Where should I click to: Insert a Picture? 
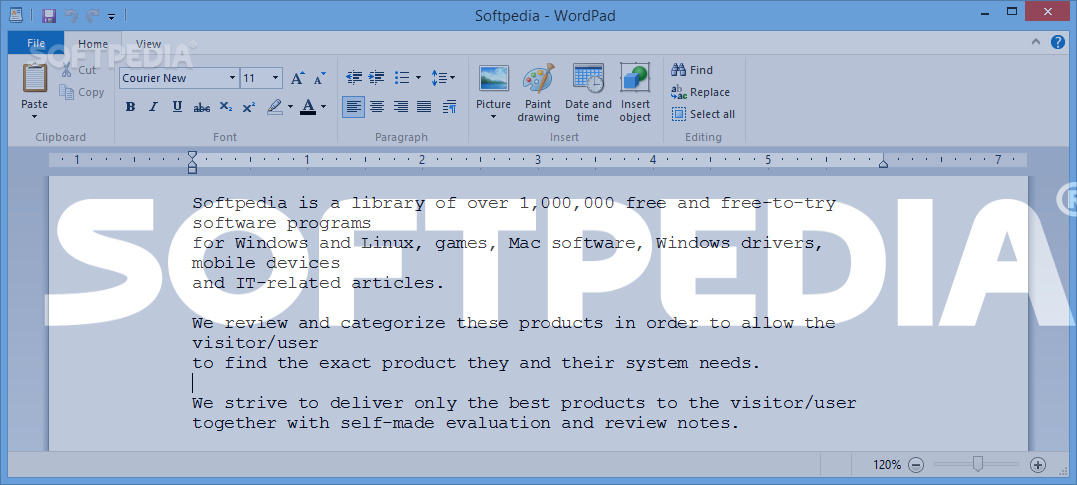(494, 87)
